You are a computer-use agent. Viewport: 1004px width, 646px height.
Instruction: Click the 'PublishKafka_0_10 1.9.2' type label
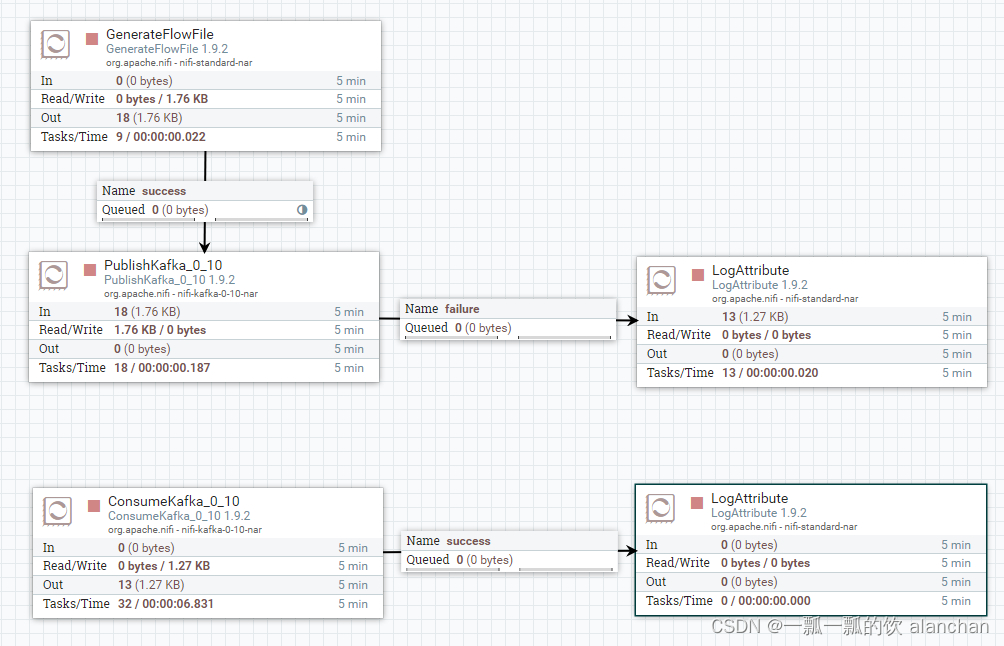pyautogui.click(x=170, y=280)
